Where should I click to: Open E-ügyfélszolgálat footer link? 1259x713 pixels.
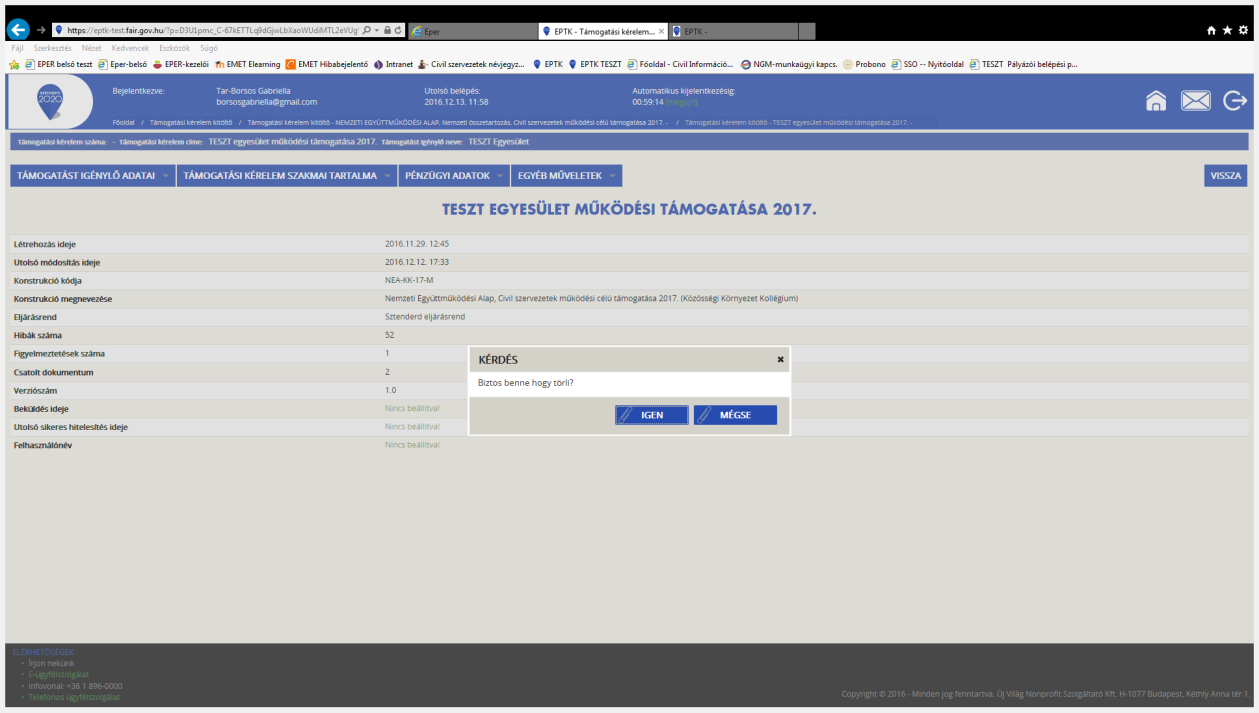coord(58,674)
